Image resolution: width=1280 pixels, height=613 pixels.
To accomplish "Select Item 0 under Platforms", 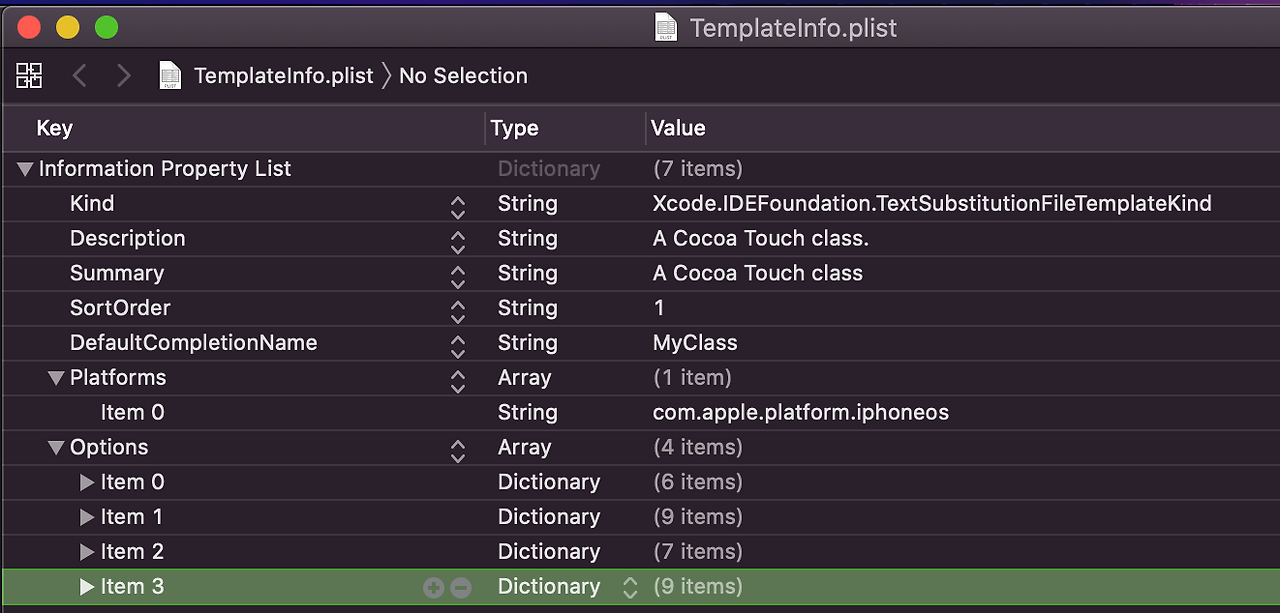I will coord(132,413).
